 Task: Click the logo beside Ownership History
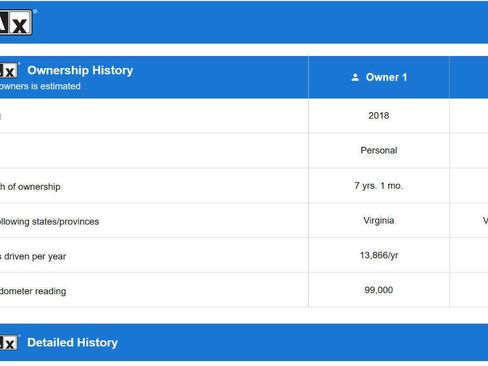pos(9,70)
